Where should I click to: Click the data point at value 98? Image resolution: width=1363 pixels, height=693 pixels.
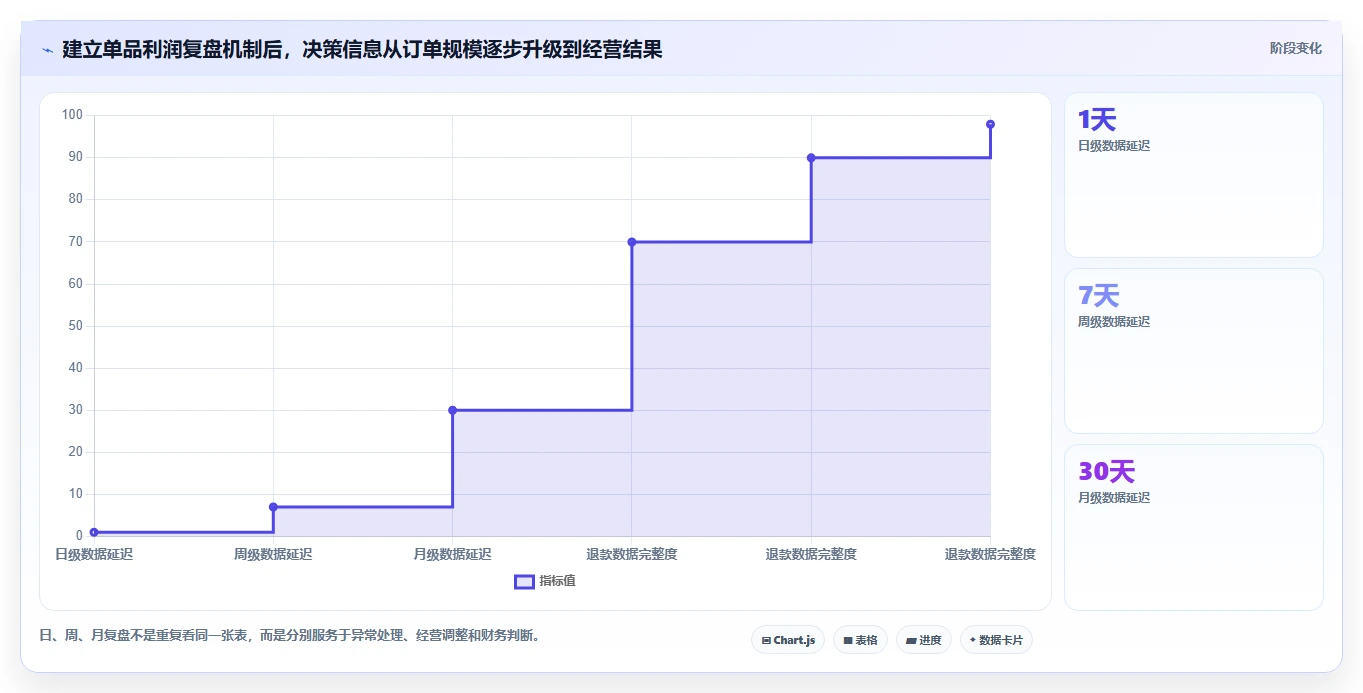990,124
